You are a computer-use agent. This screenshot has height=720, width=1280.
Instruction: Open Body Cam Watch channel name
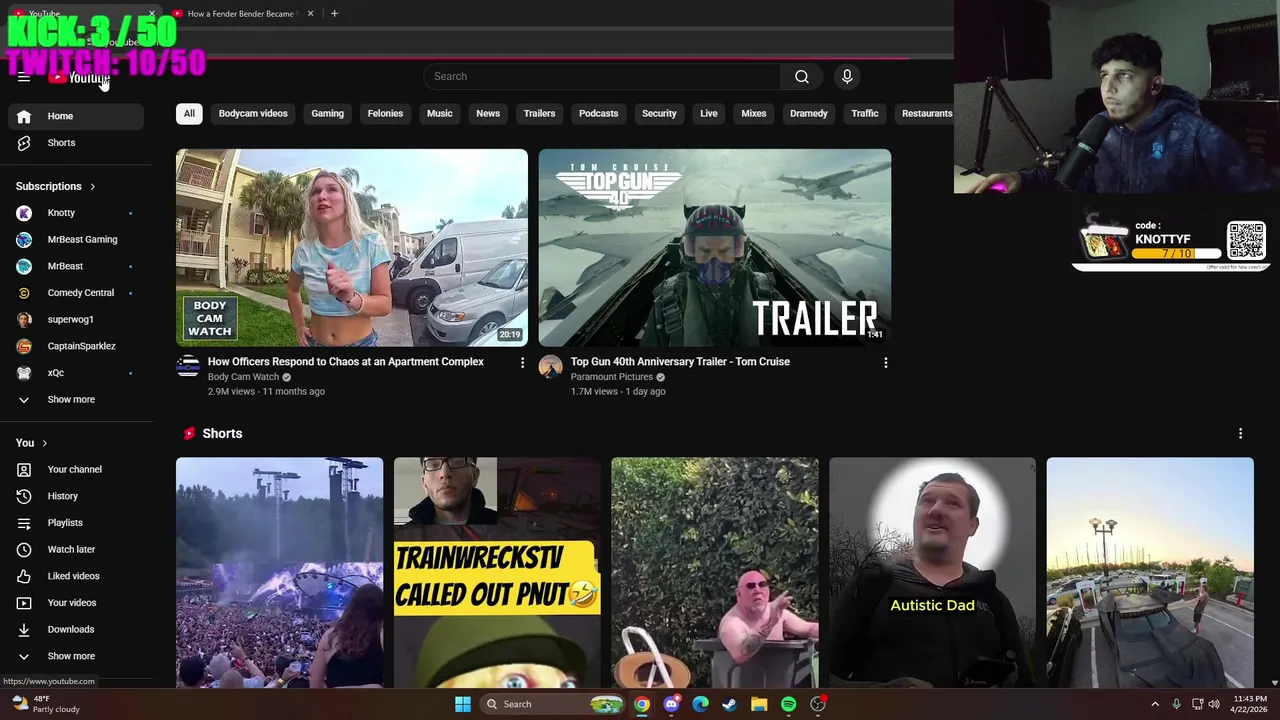pos(243,377)
